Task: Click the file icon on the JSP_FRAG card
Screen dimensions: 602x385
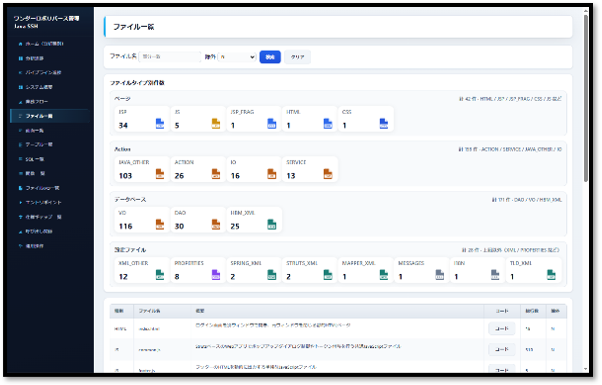Action: [272, 124]
